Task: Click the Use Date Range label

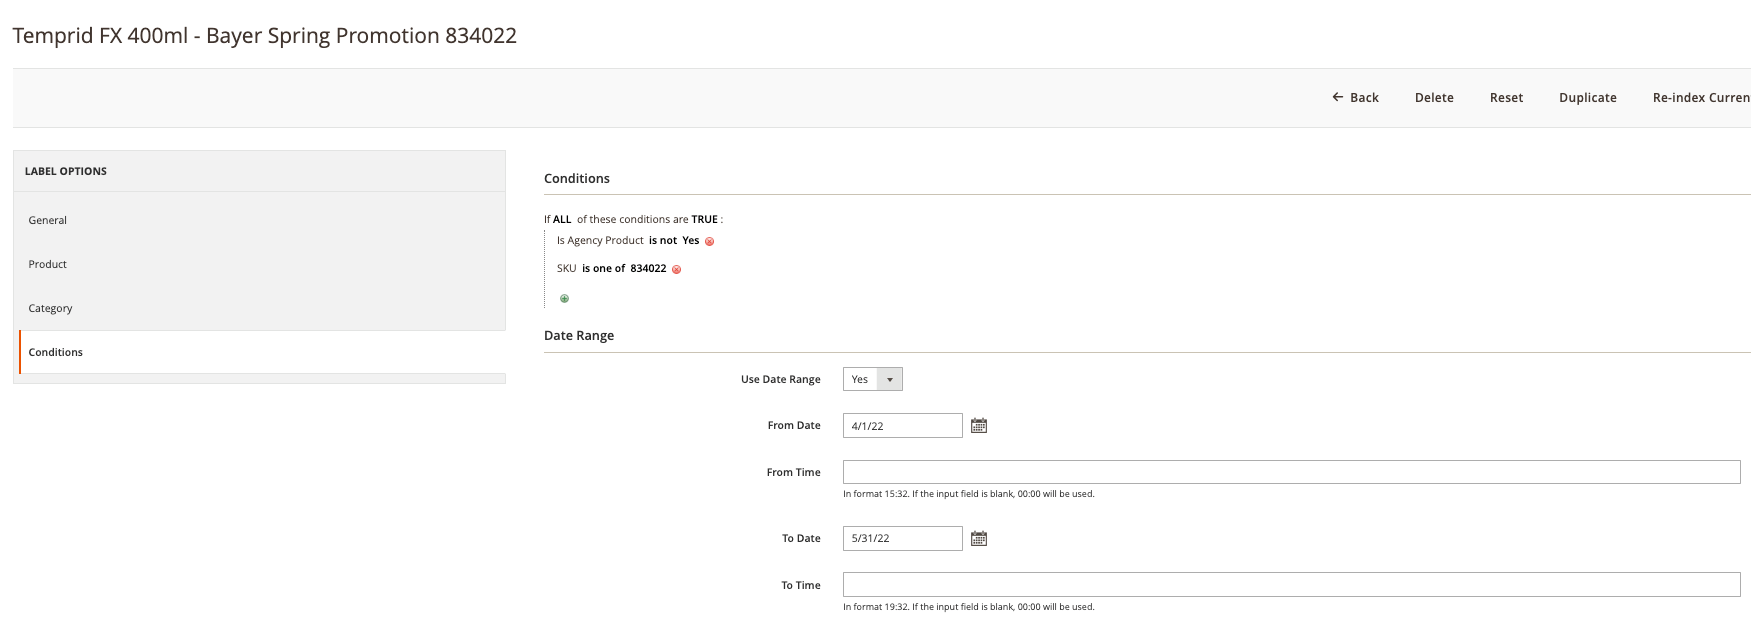Action: coord(781,380)
